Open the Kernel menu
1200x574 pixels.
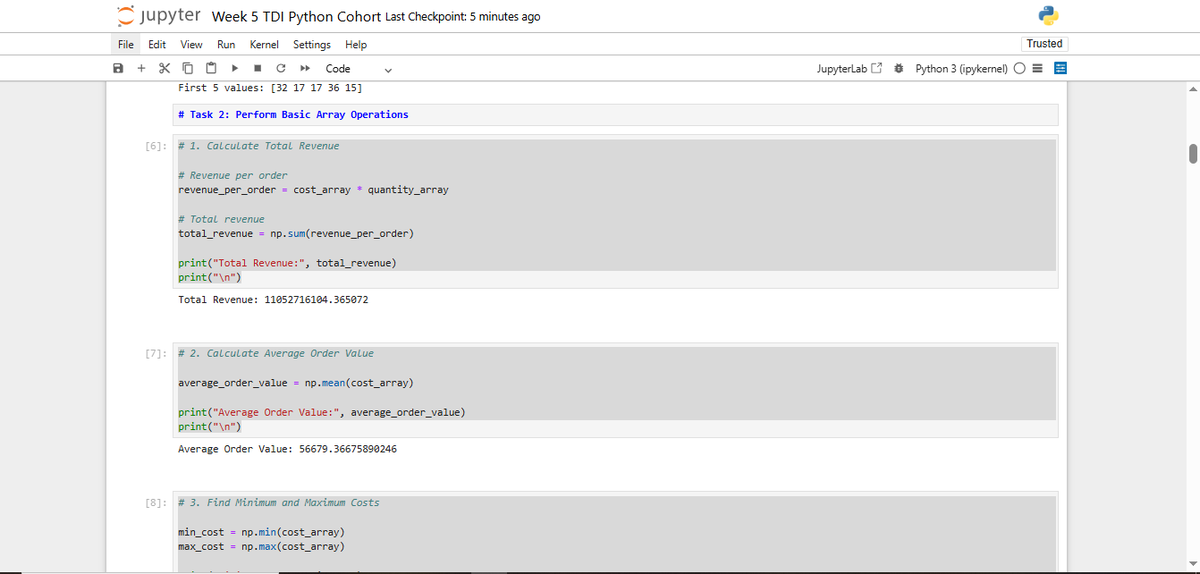point(264,44)
